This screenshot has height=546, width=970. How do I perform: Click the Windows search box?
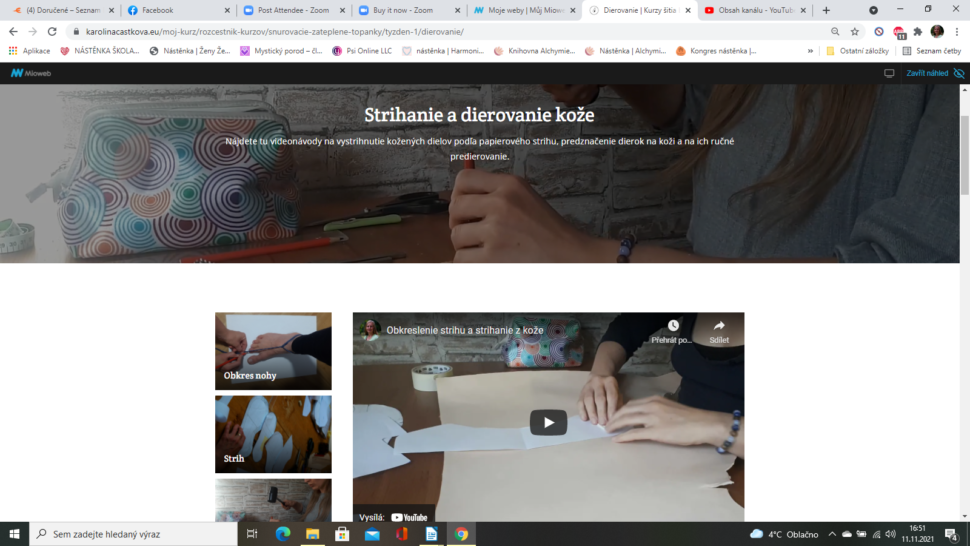point(133,534)
